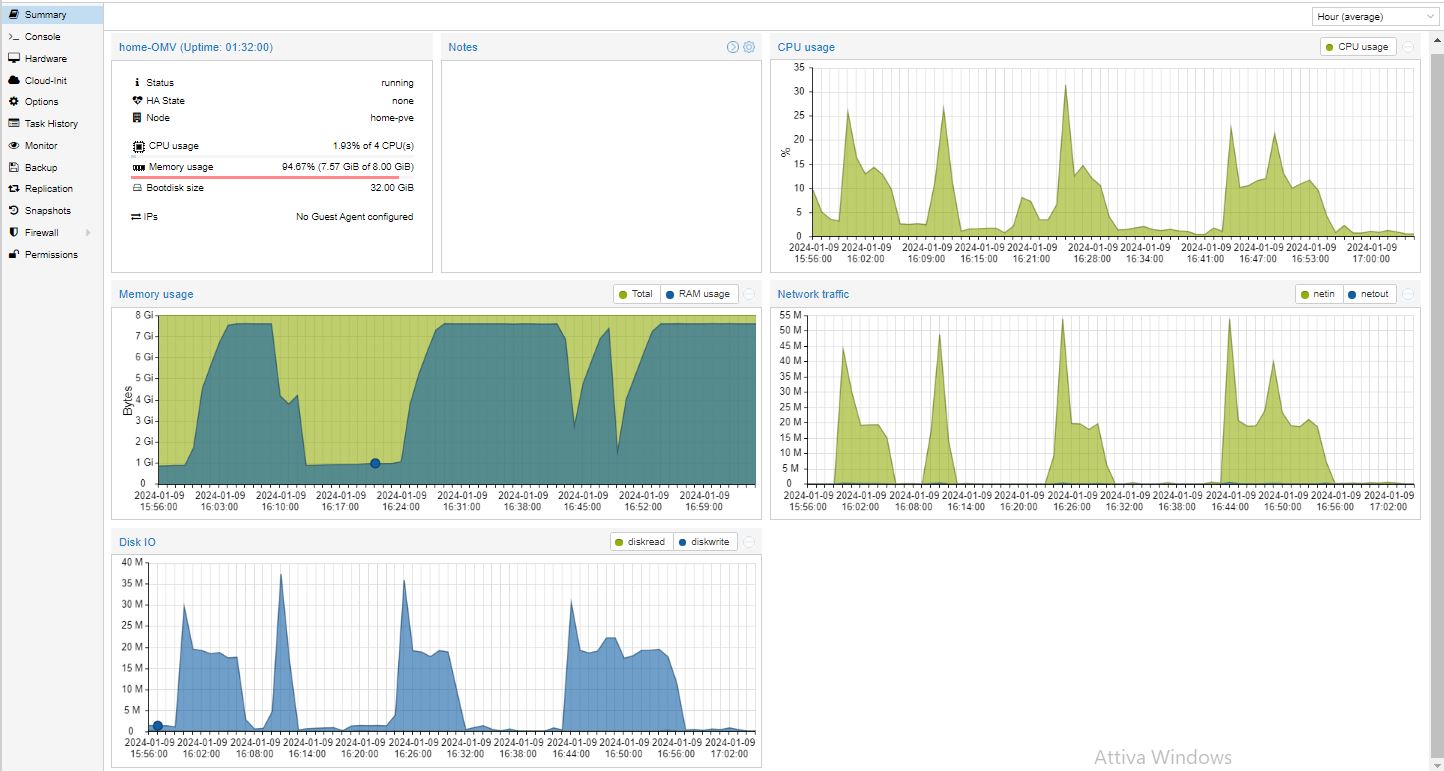The width and height of the screenshot is (1444, 771).
Task: Click the Backup floppy disk icon
Action: point(14,168)
